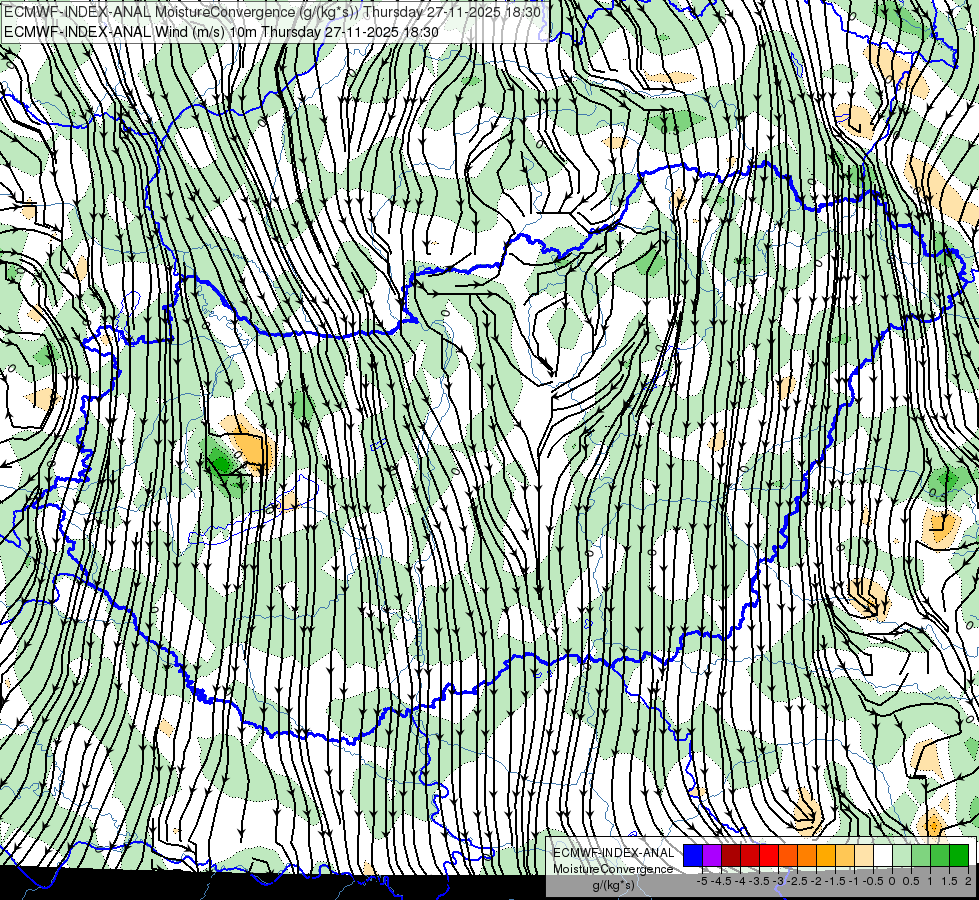Viewport: 979px width, 900px height.
Task: Click the ECMWF-INDEX-ANAL label in the legend box
Action: pyautogui.click(x=613, y=853)
